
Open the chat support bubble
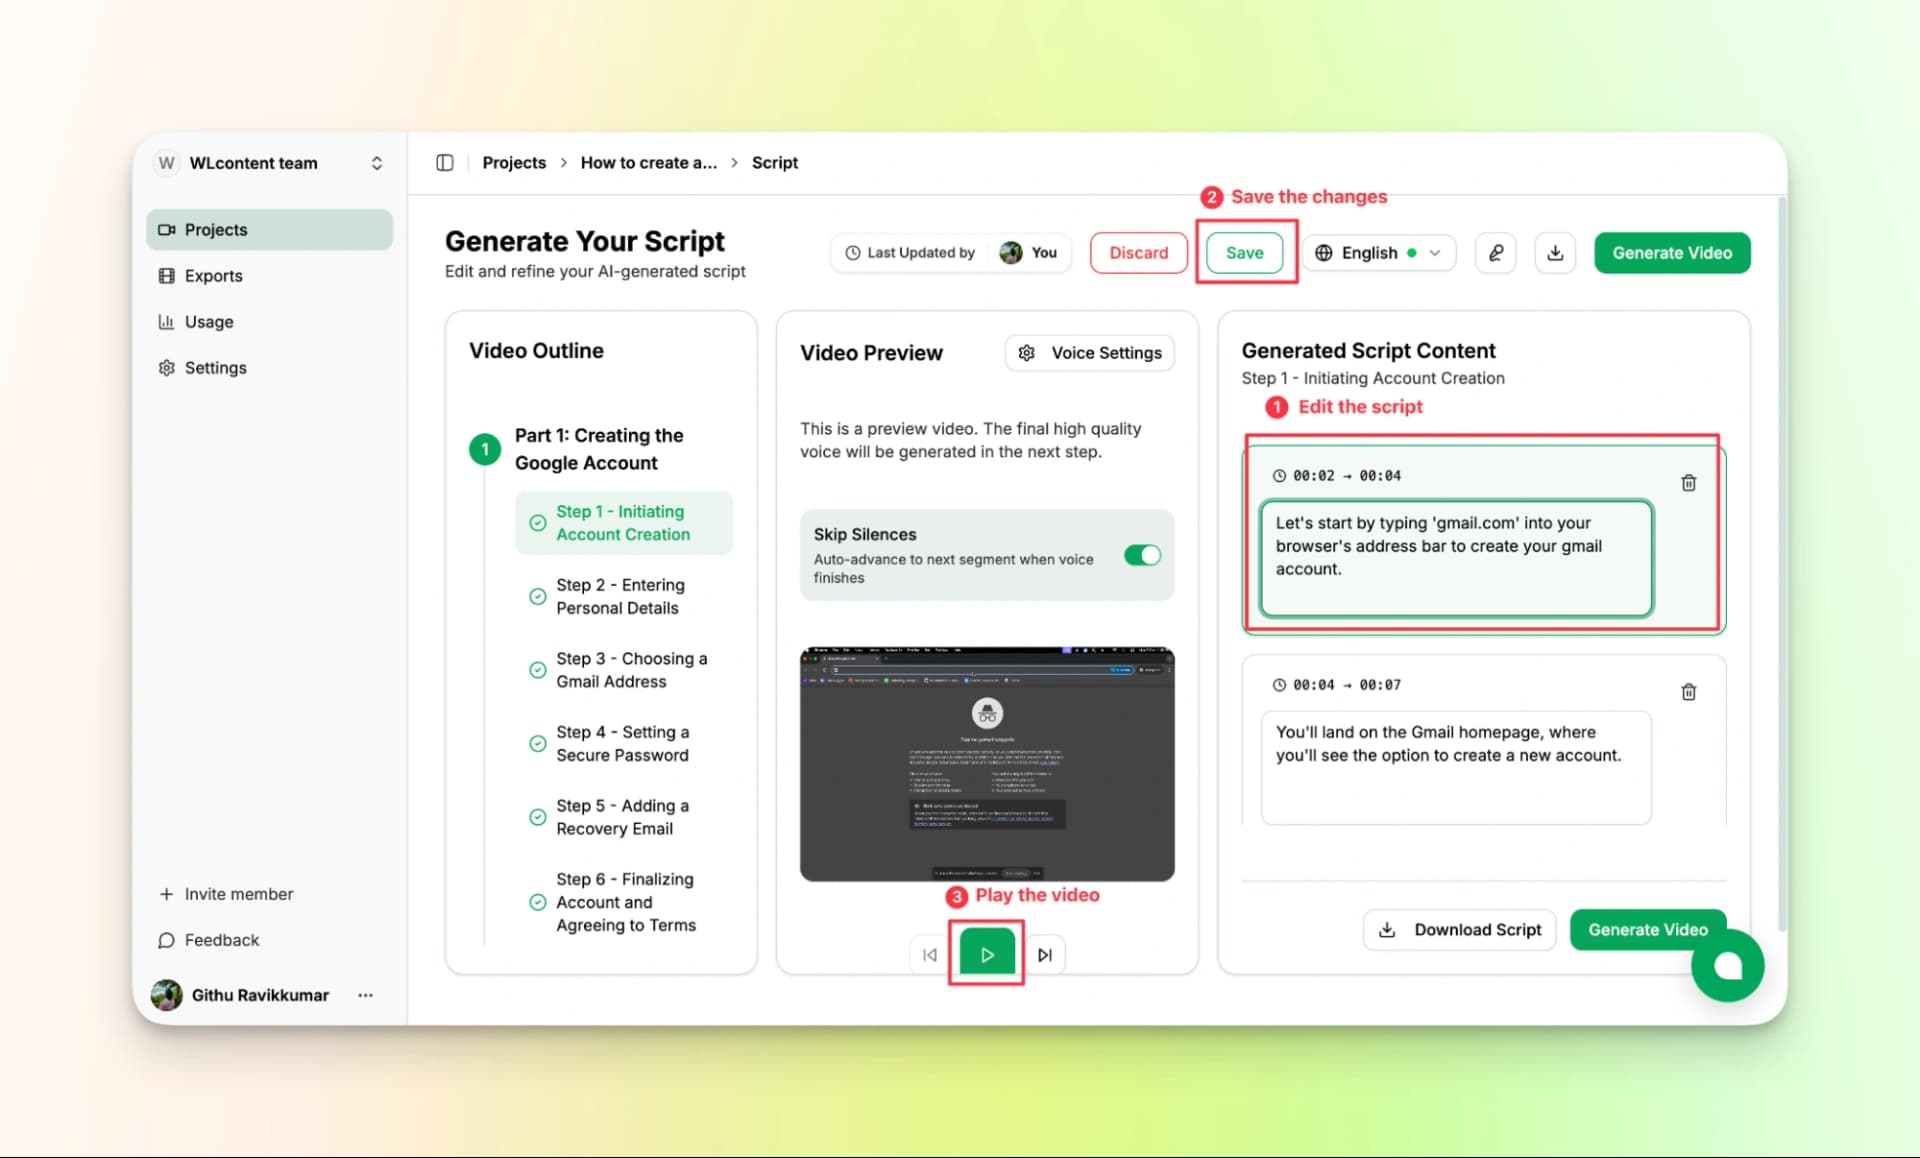coord(1727,966)
